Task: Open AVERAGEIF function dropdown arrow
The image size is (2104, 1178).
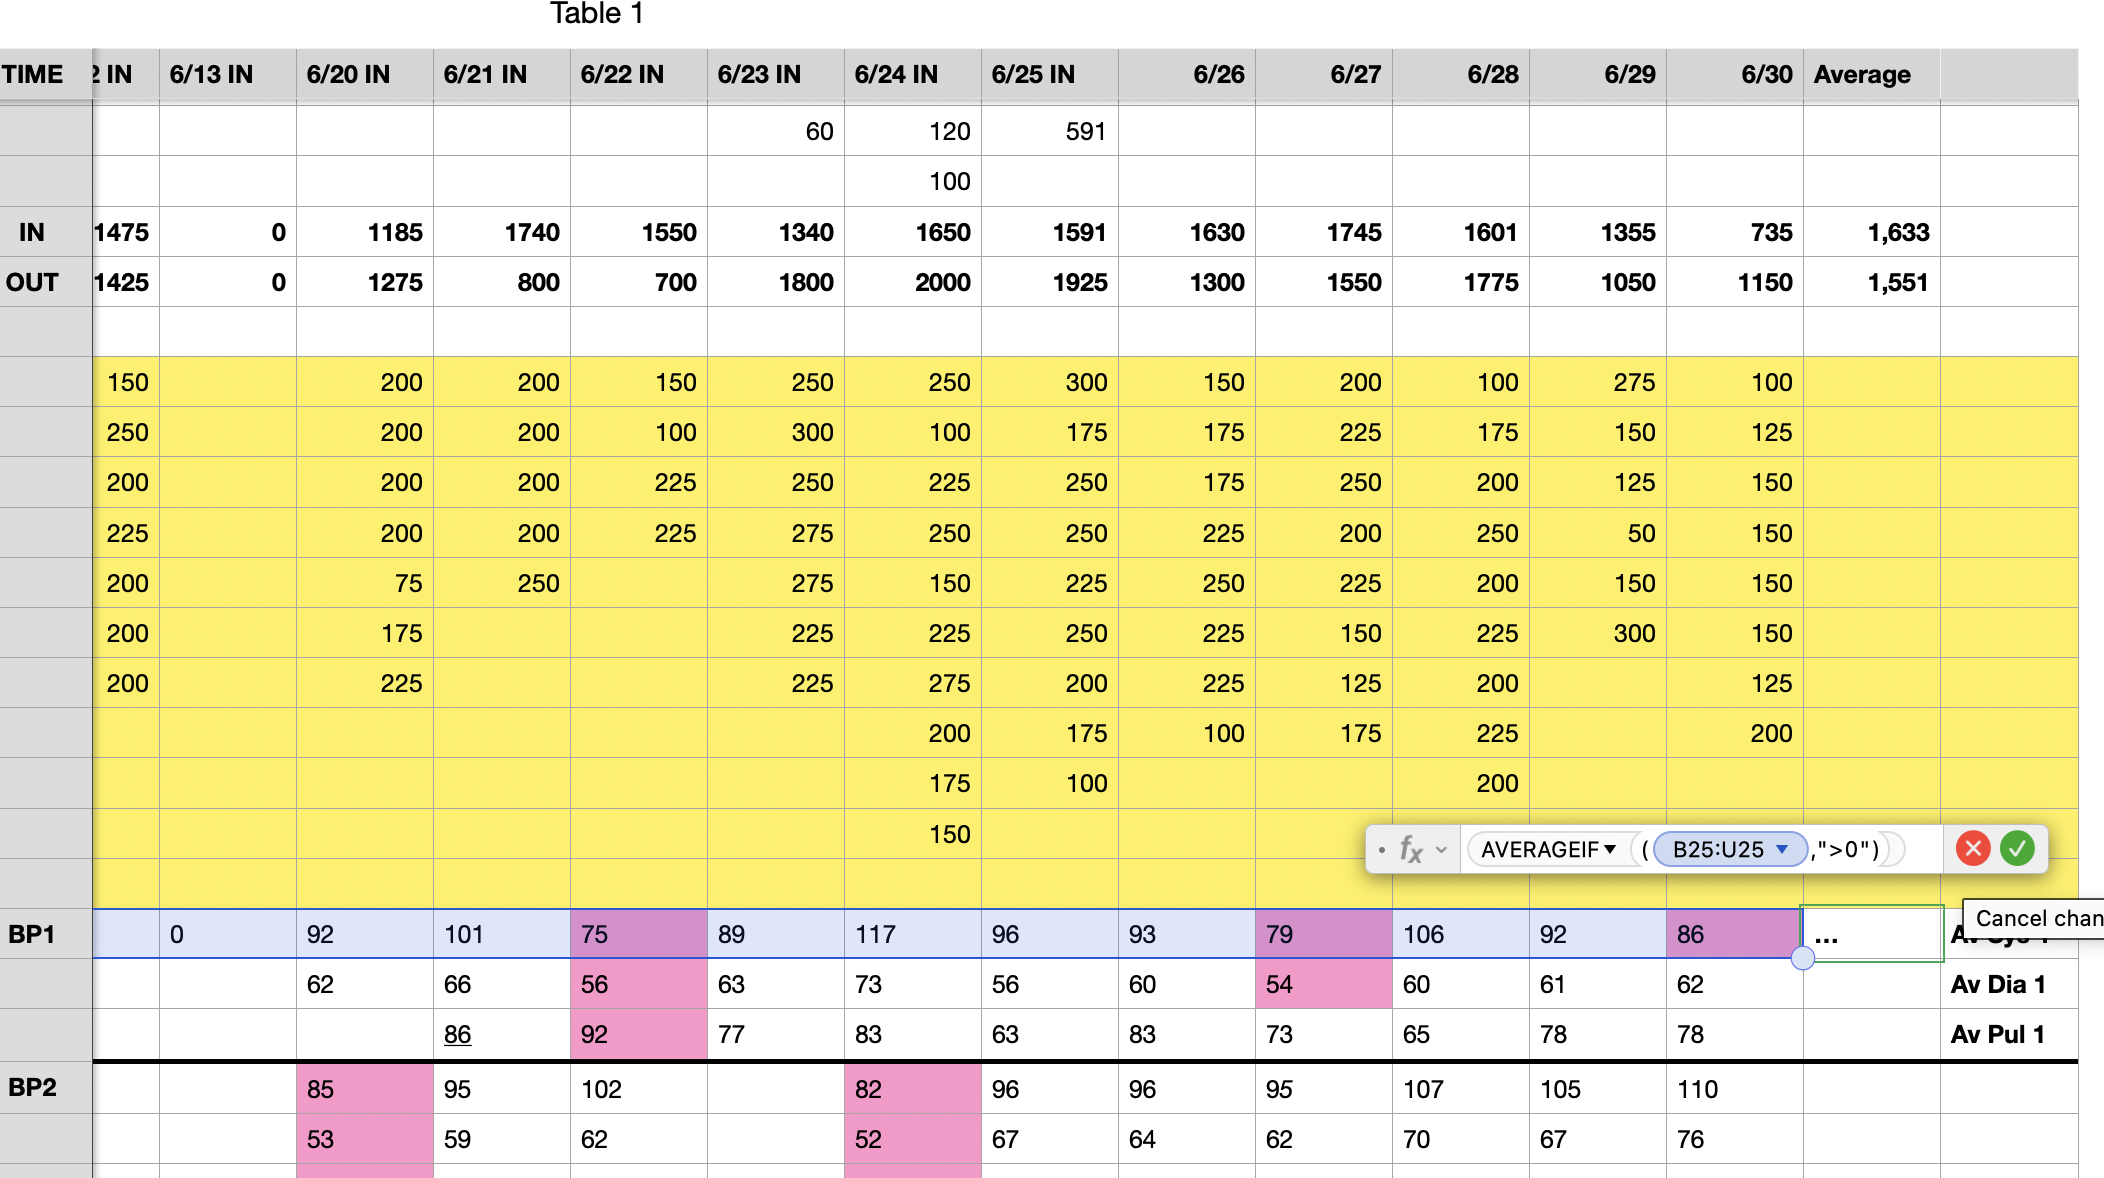Action: pos(1610,849)
